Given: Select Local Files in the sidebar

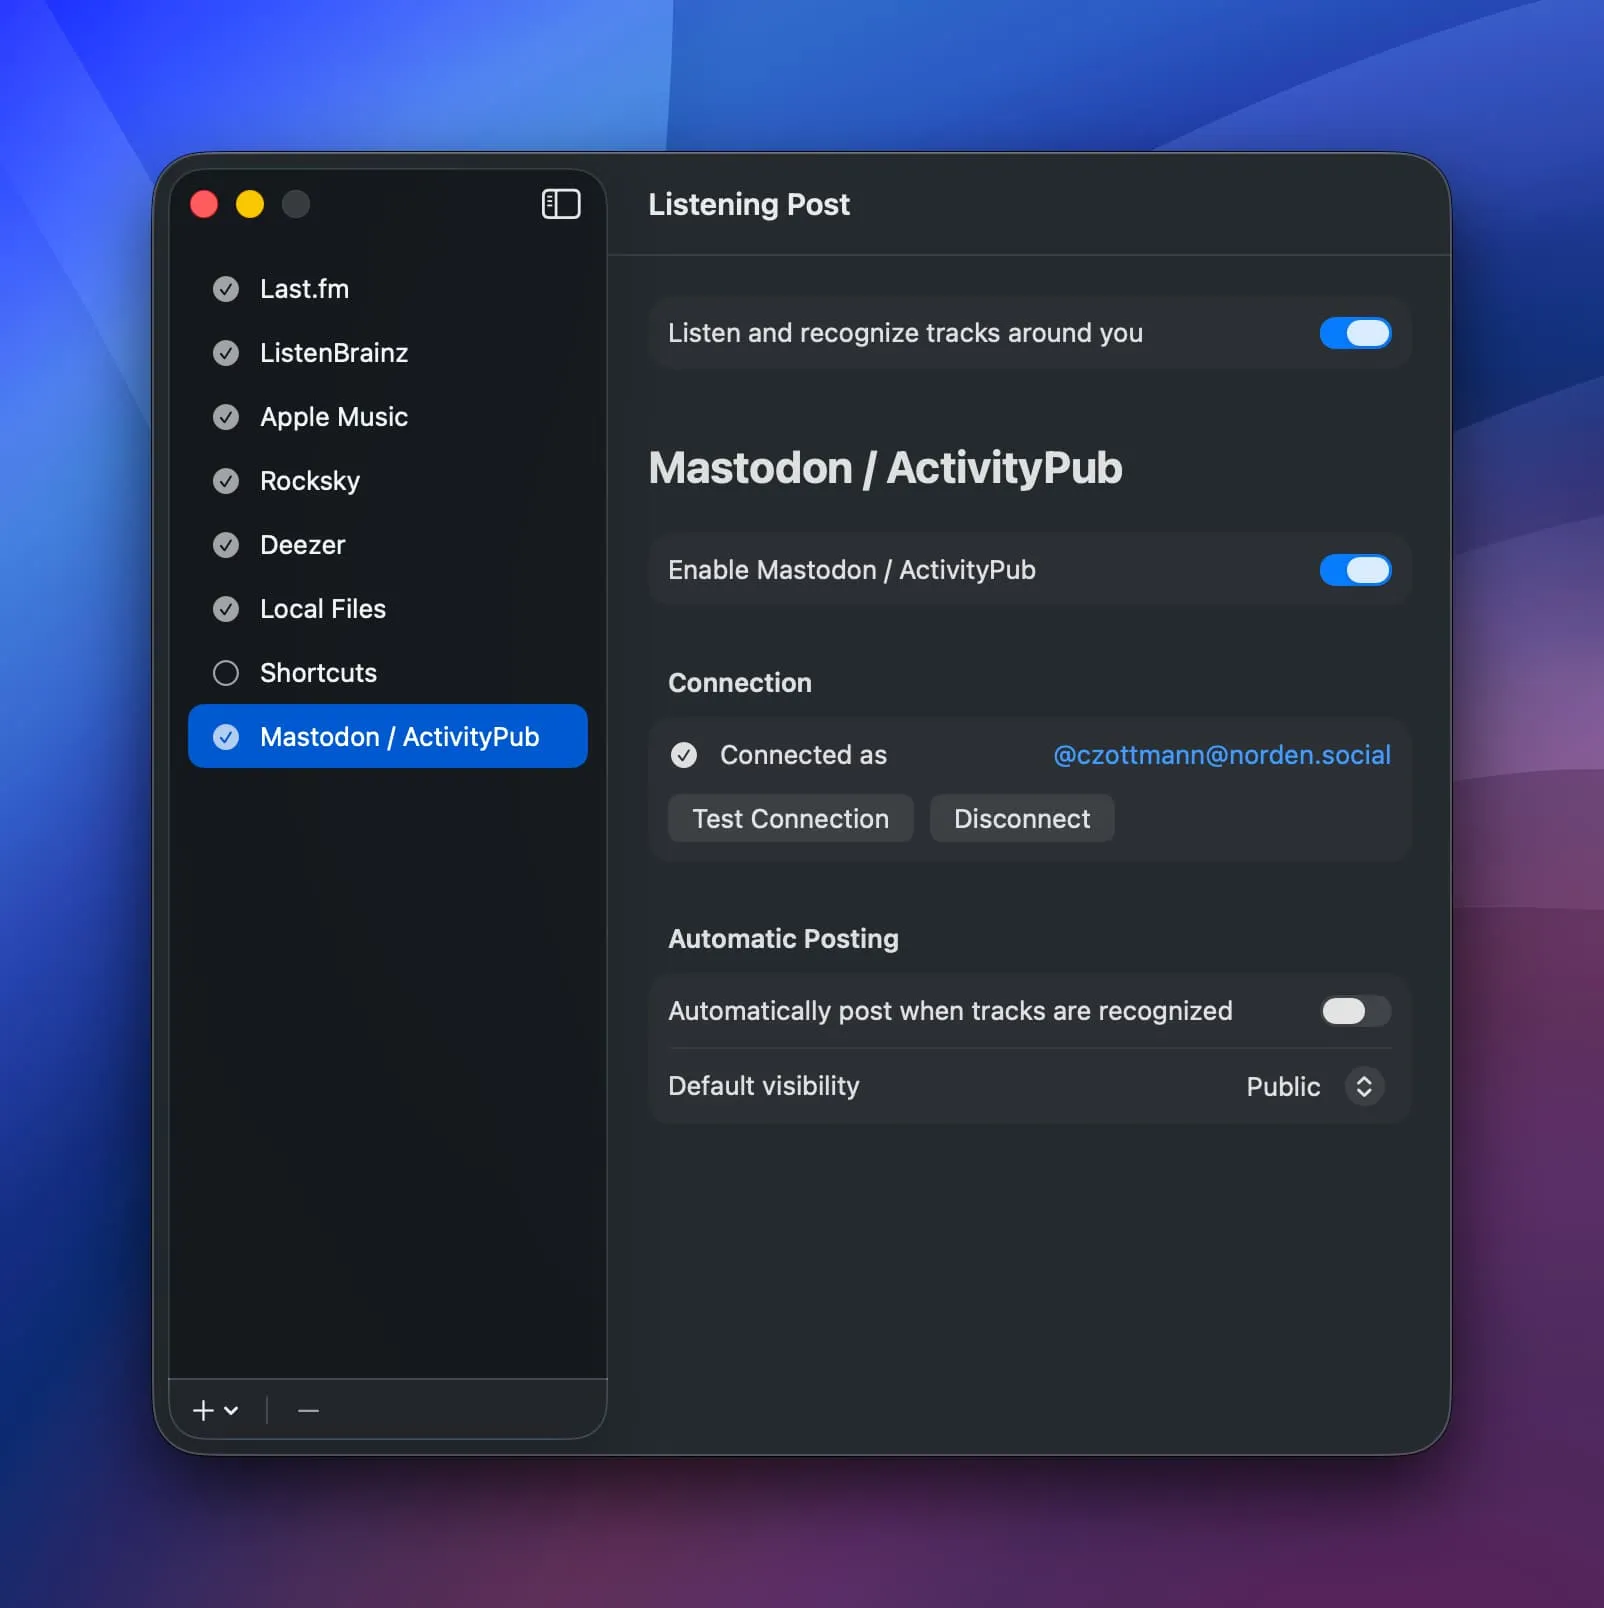Looking at the screenshot, I should click(322, 609).
